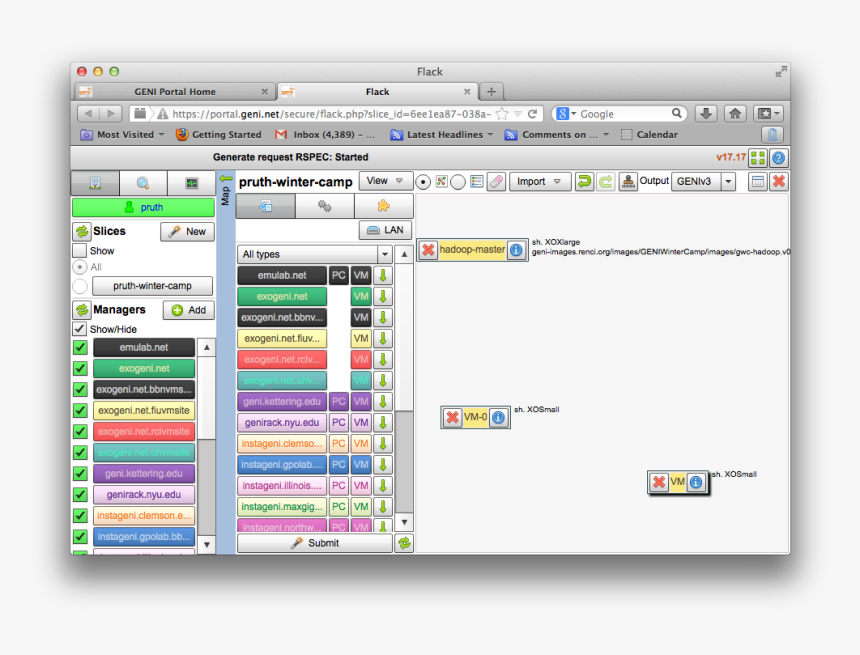Open Latest Headlines bookmark dropdown
This screenshot has width=860, height=655.
441,134
